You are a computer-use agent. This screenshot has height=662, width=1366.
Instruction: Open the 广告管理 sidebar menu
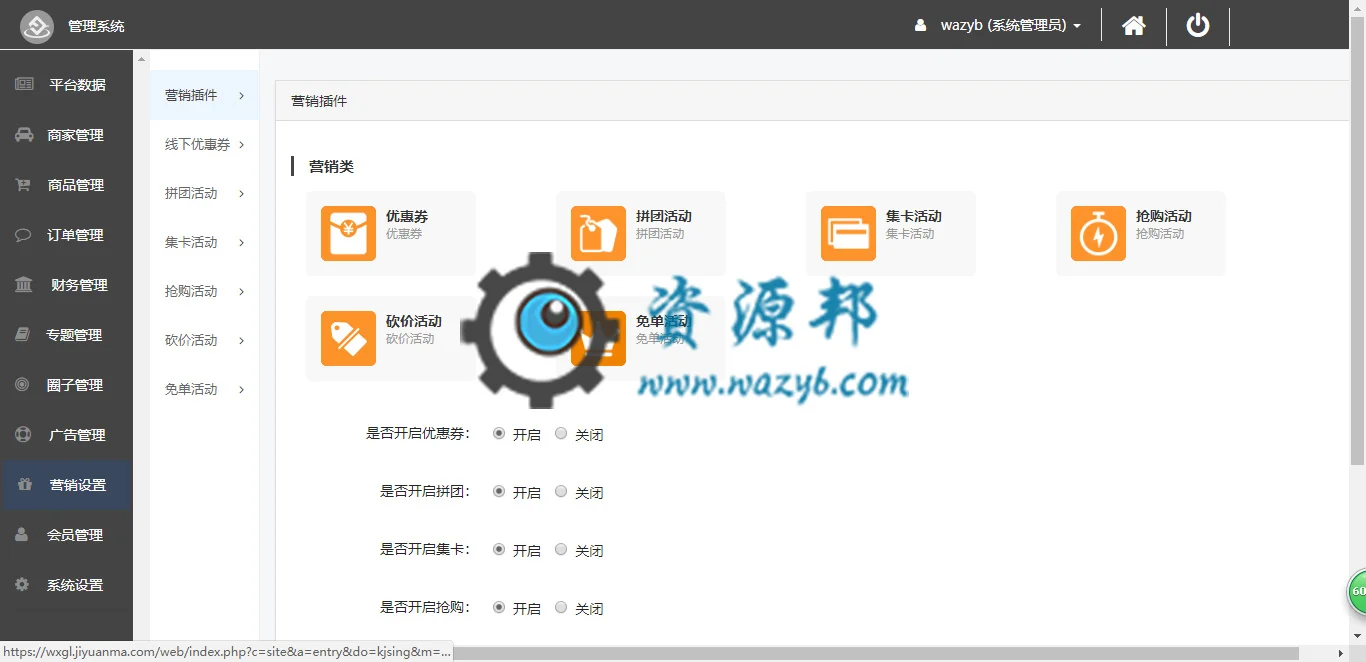tap(66, 435)
